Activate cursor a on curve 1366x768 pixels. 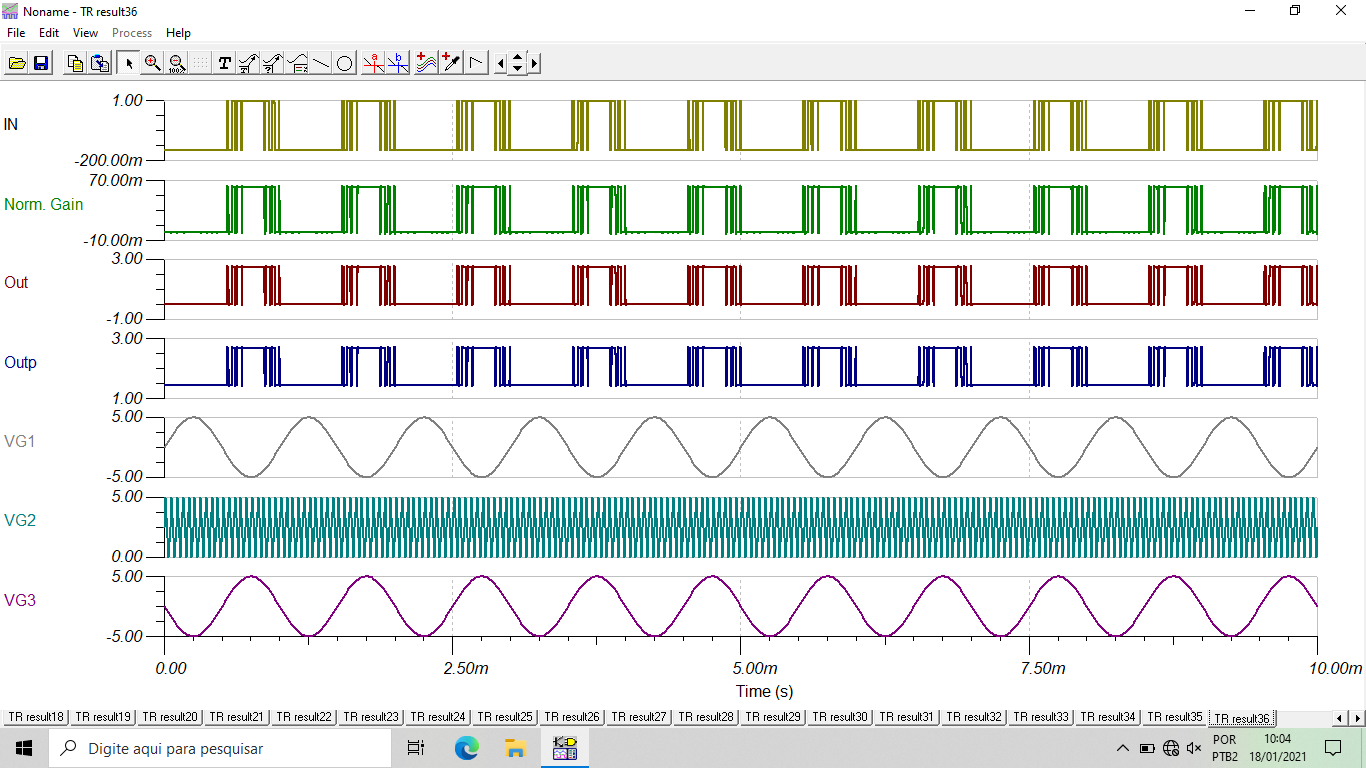374,63
